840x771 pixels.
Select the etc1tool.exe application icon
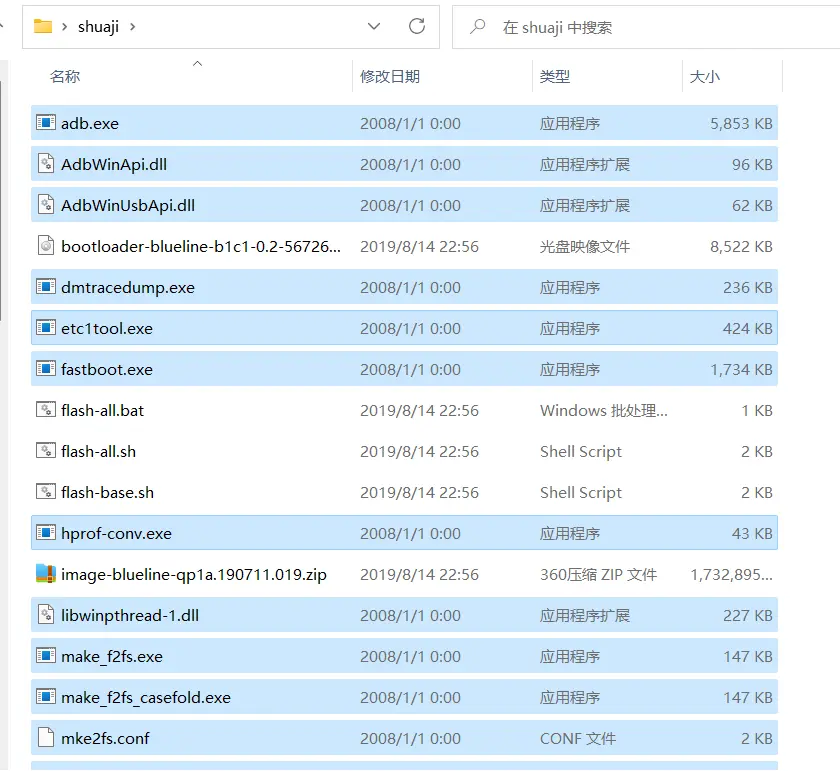click(x=46, y=327)
